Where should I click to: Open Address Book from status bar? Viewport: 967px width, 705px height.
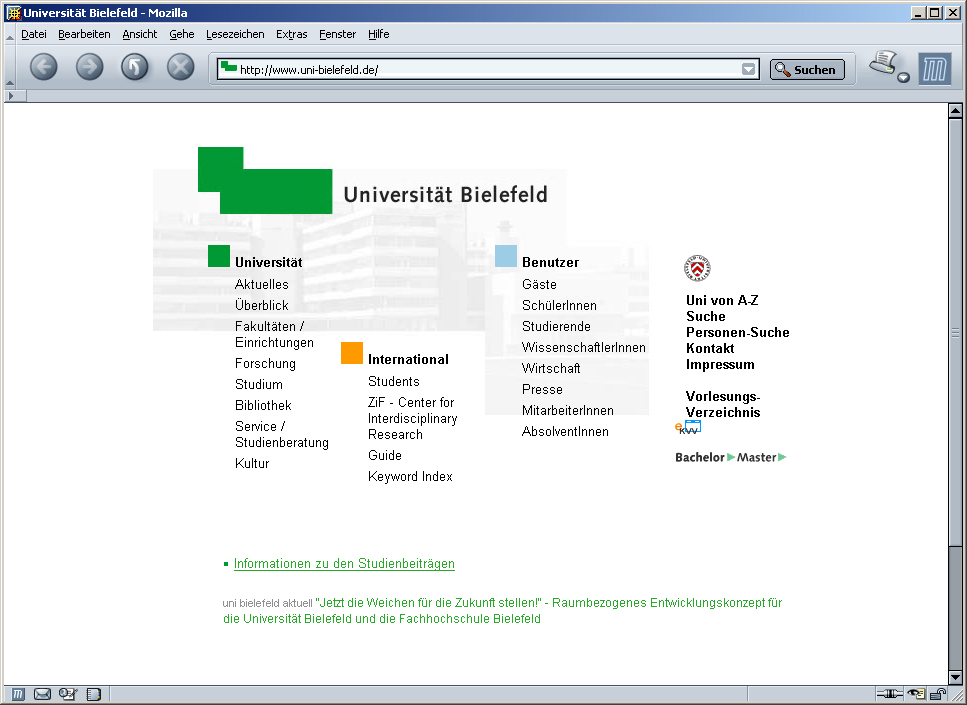click(x=94, y=694)
